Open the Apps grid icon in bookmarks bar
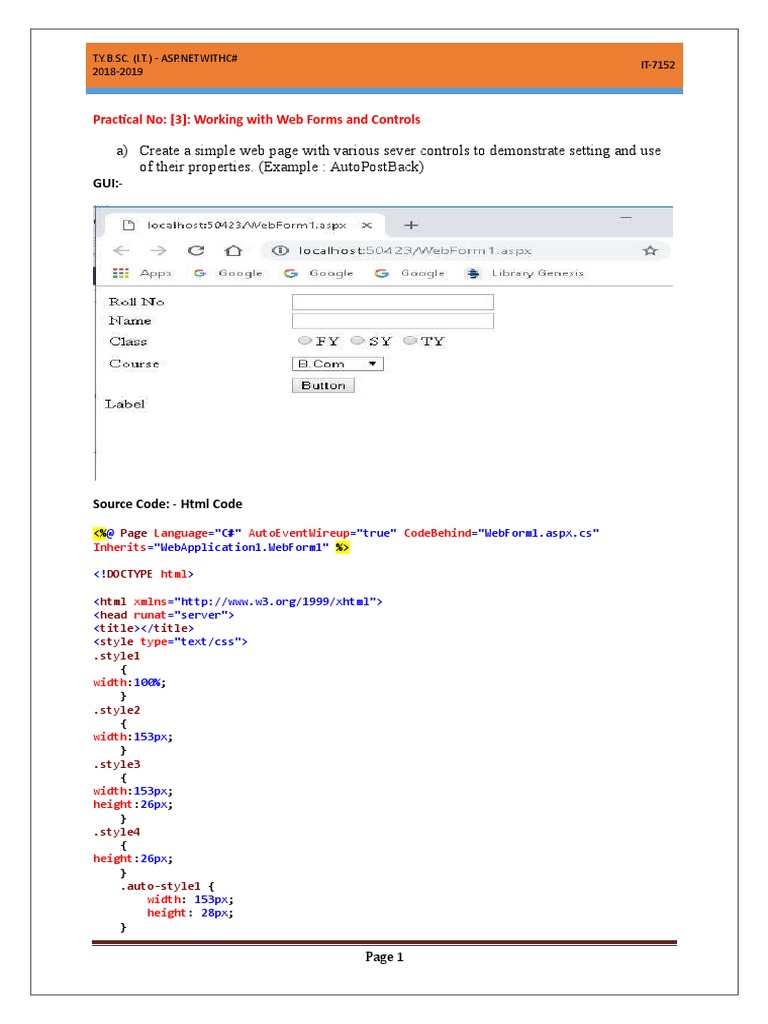Screen dimensions: 768x1024 [x=121, y=273]
